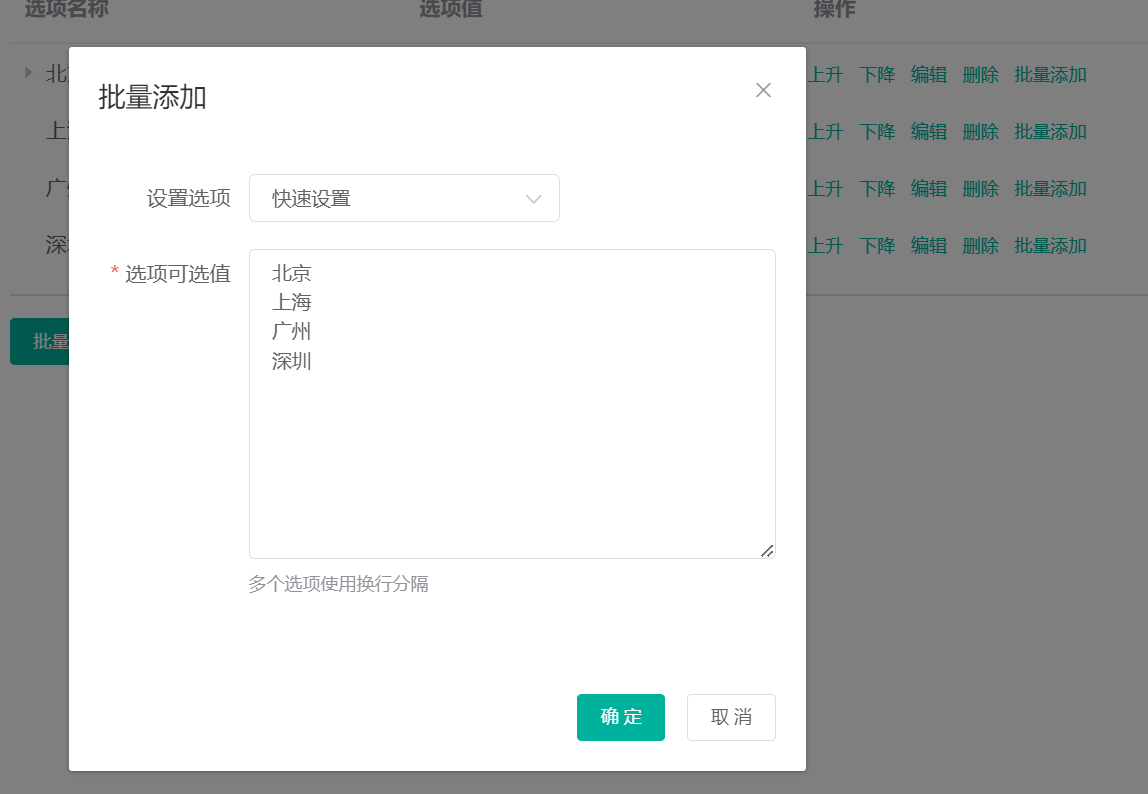Click 批量添加 on the last row

(1050, 245)
